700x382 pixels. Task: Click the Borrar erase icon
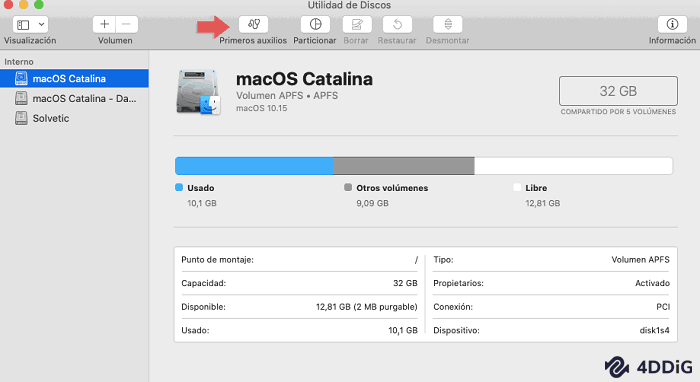[x=357, y=24]
